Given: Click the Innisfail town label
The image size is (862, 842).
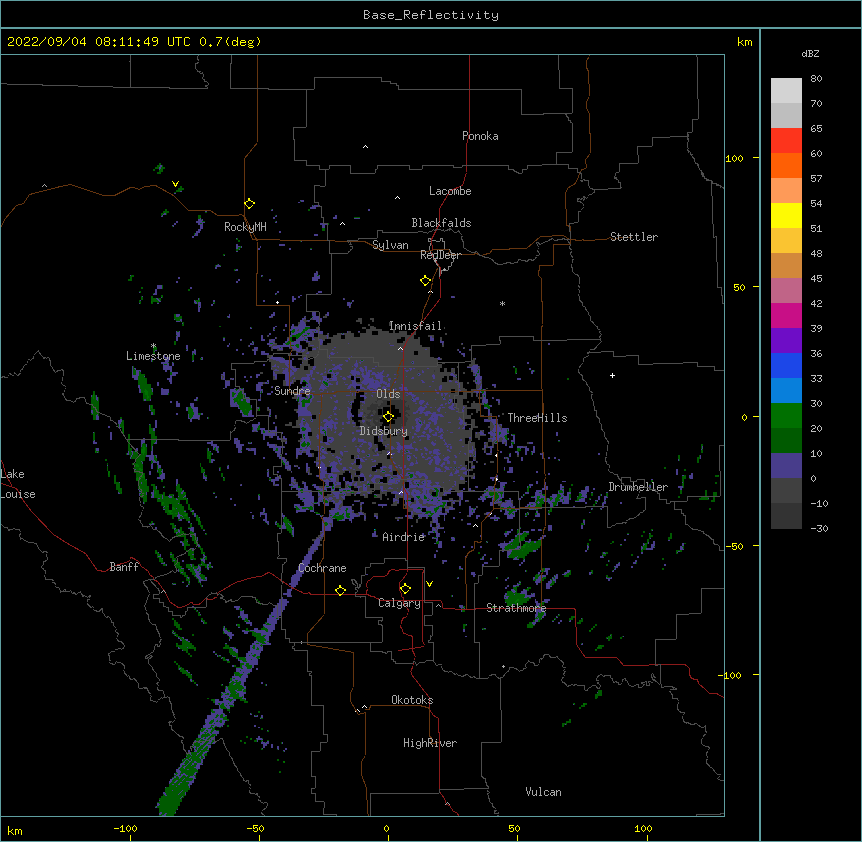Looking at the screenshot, I should [x=415, y=326].
